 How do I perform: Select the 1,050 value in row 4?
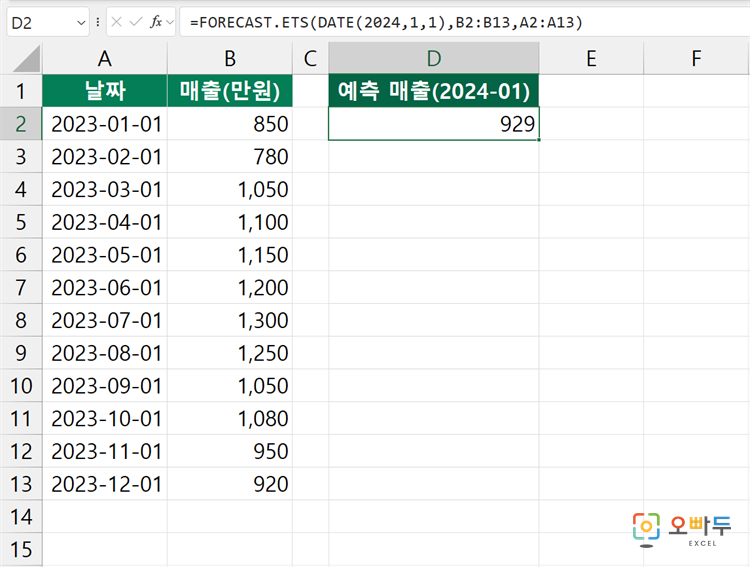[x=230, y=189]
